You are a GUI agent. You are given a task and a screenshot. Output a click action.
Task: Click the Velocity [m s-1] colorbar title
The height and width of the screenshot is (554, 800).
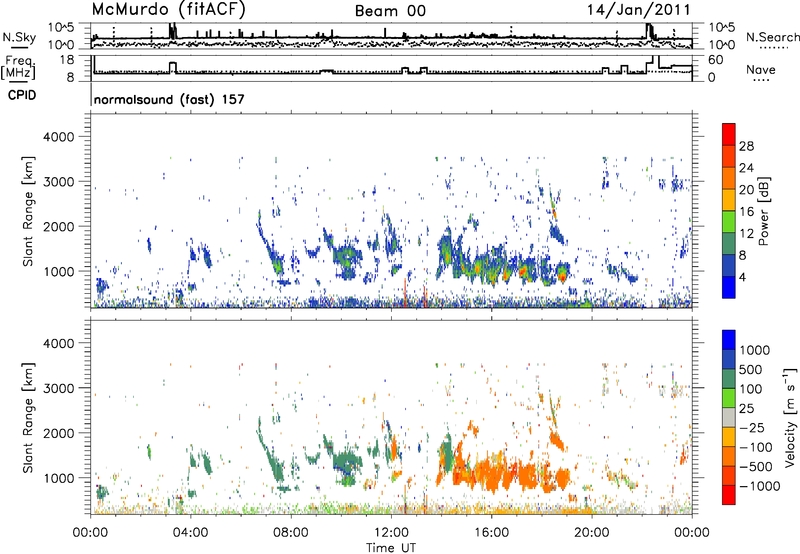790,416
